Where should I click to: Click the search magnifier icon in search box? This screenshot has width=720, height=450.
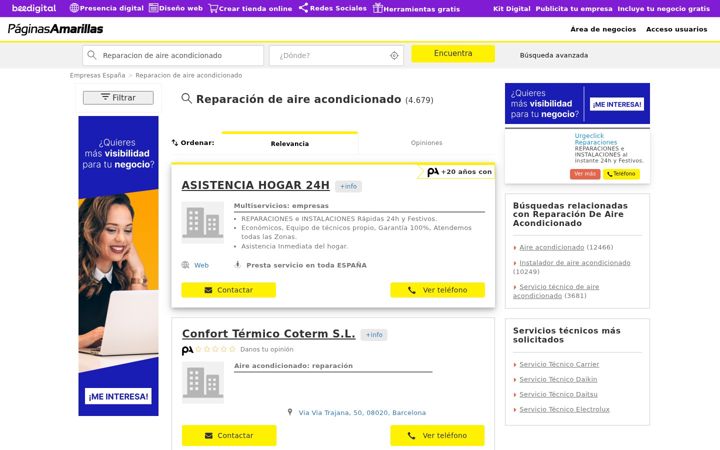tap(92, 55)
